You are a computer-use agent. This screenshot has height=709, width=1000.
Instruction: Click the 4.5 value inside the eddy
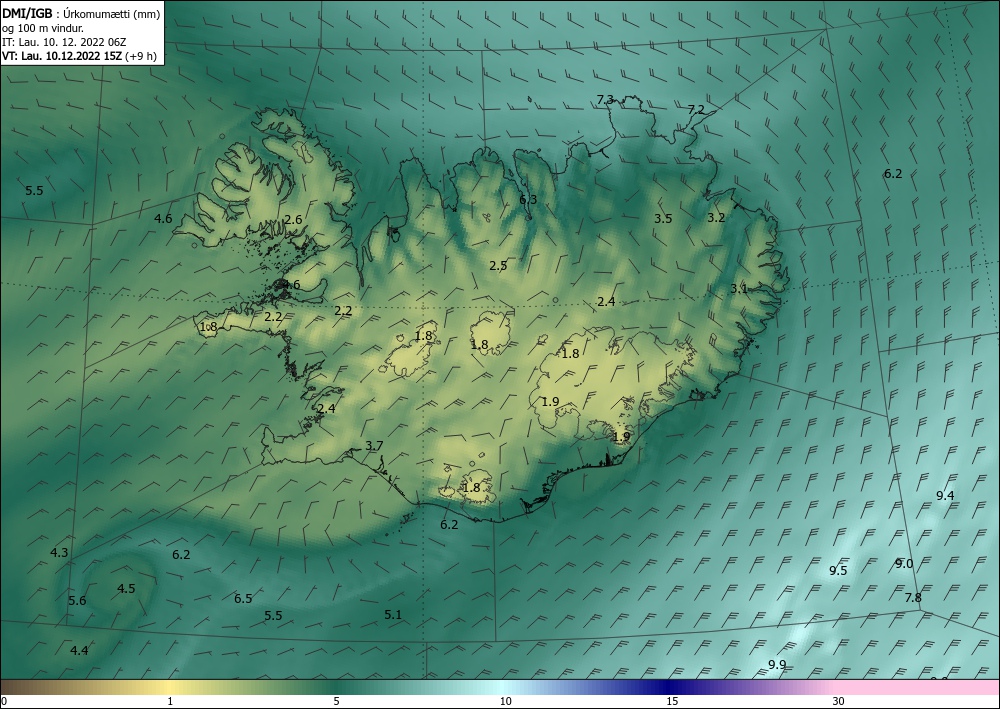[126, 588]
